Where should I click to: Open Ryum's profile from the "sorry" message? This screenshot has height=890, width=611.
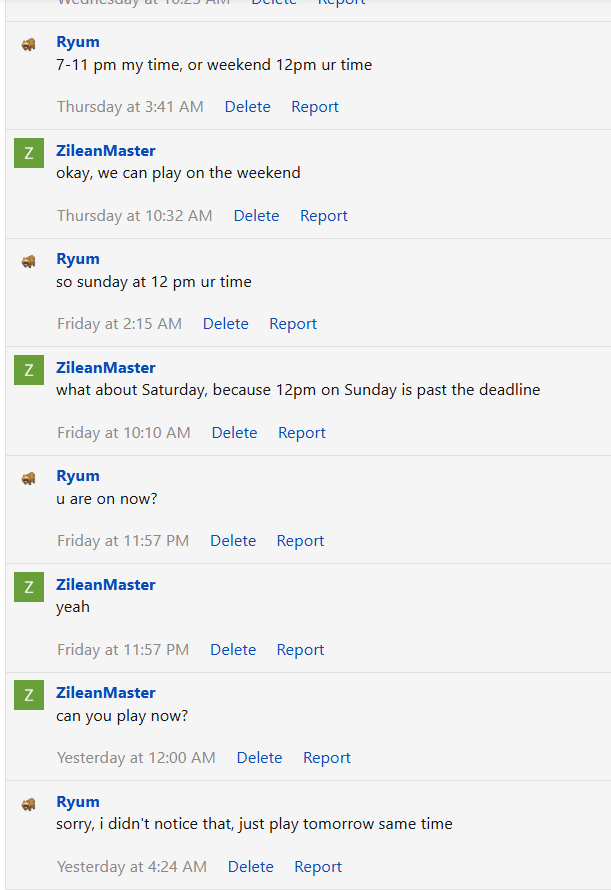point(78,801)
